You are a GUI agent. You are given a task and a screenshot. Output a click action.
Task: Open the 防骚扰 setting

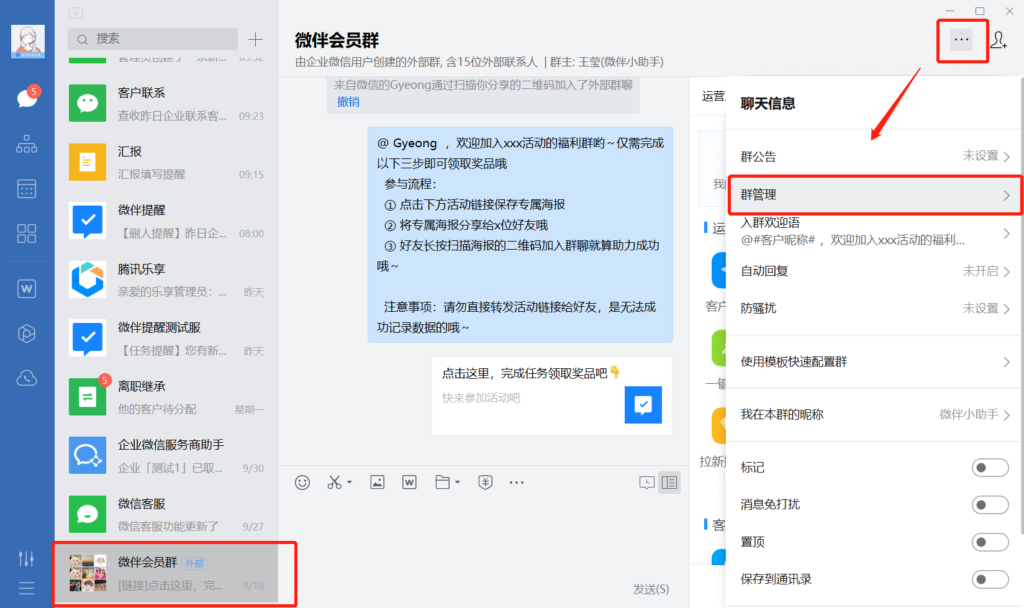click(874, 308)
